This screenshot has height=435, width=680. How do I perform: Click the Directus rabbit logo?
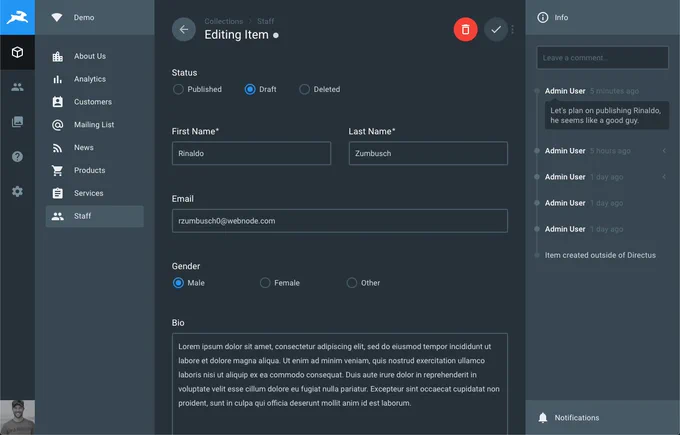pyautogui.click(x=17, y=17)
